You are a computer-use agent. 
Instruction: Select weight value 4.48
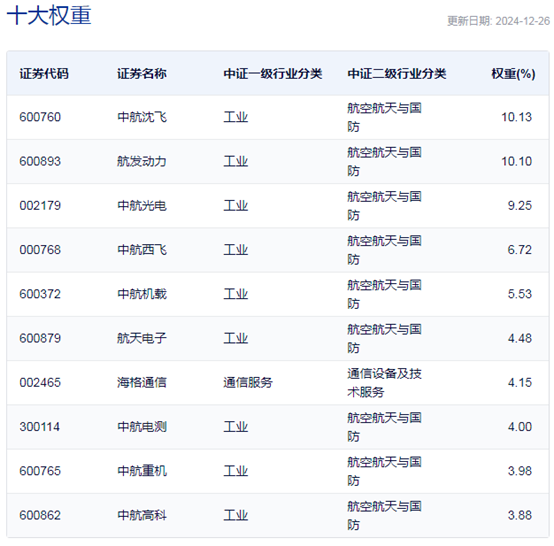520,338
